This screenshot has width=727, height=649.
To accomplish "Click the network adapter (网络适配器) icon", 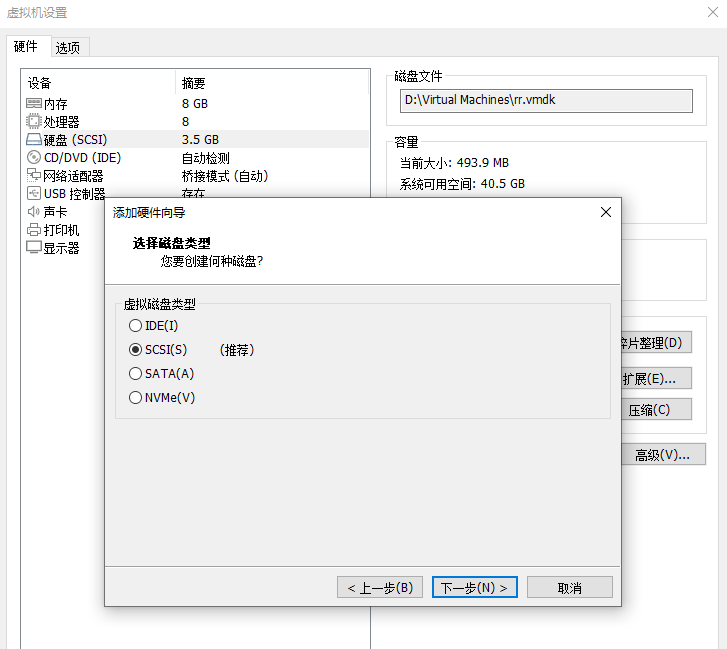I will pyautogui.click(x=33, y=176).
